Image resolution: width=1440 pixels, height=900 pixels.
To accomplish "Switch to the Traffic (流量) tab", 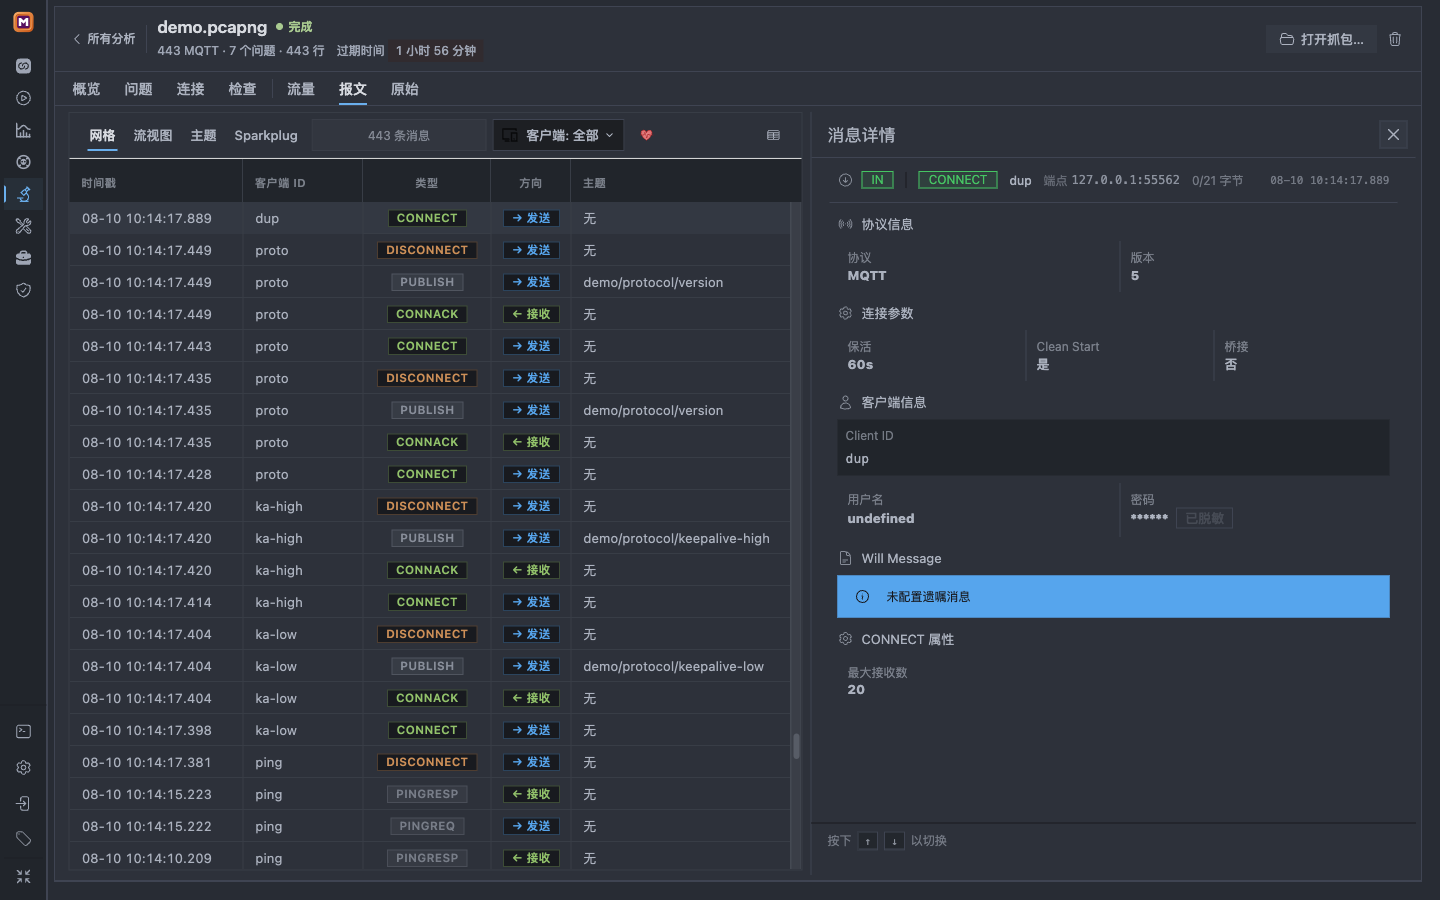I will [301, 89].
